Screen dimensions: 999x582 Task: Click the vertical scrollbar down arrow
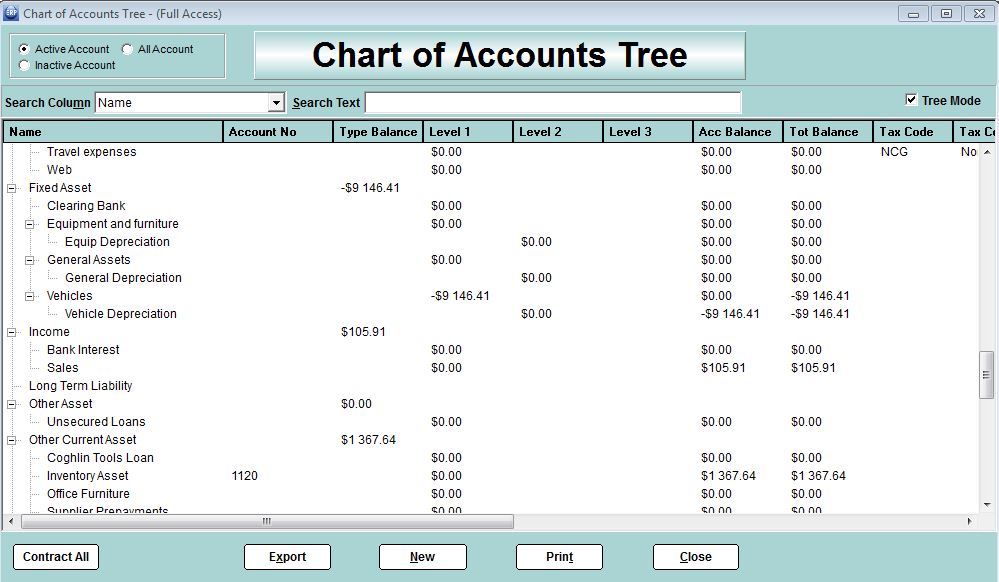click(987, 506)
